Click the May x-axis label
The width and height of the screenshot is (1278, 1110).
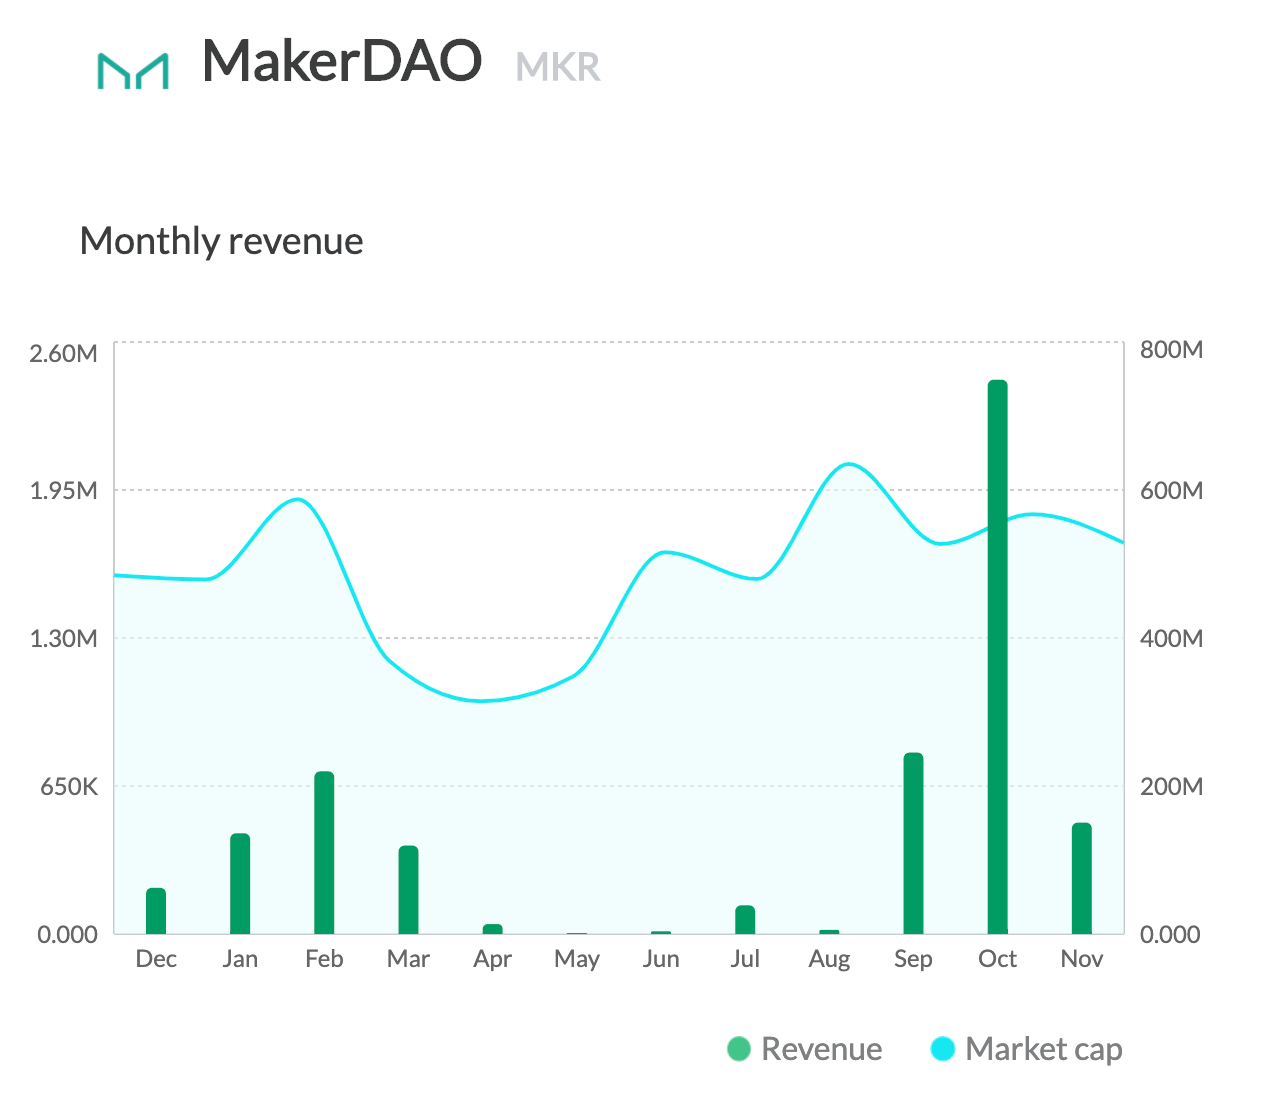click(577, 960)
